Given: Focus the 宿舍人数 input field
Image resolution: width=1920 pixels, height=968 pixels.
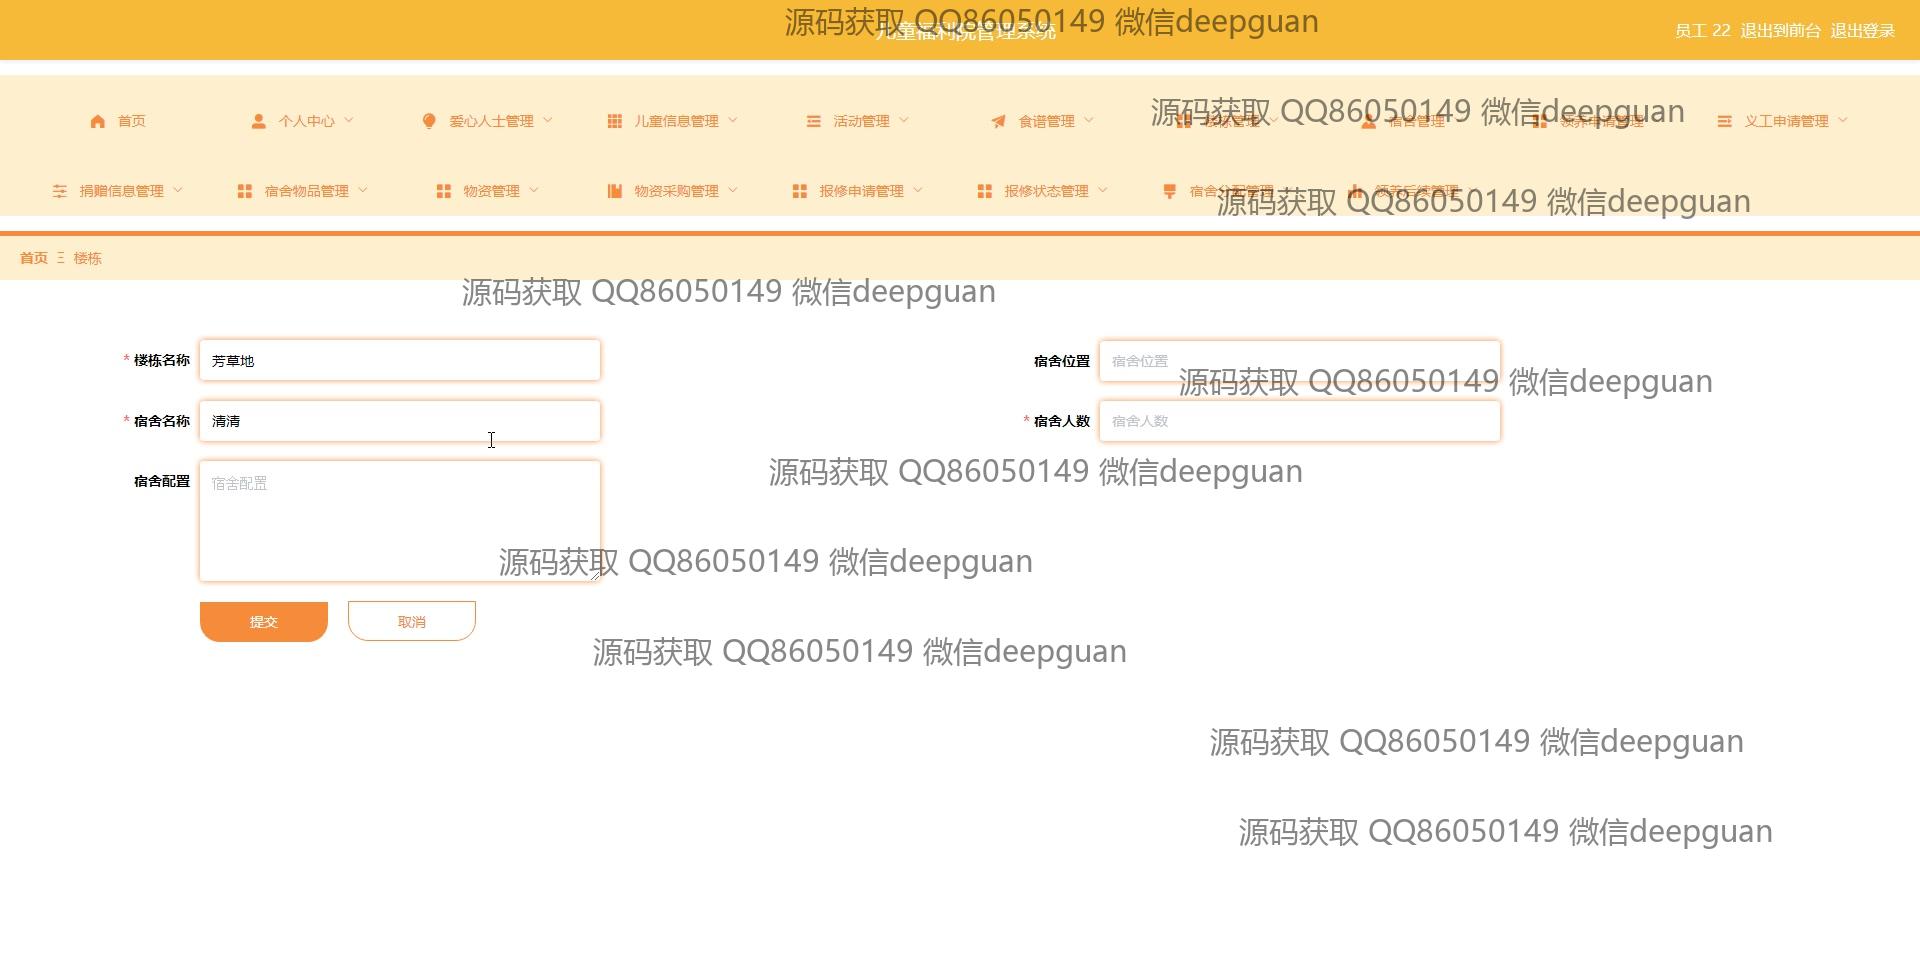Looking at the screenshot, I should (x=1299, y=421).
